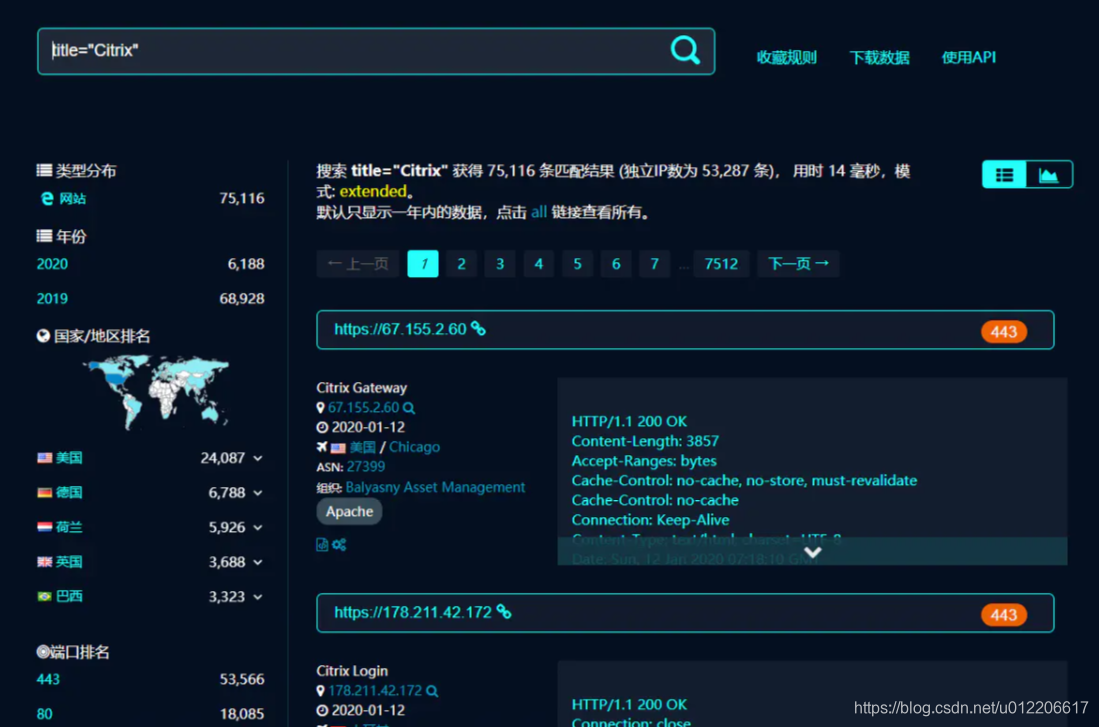This screenshot has width=1099, height=727.
Task: Click link icon beside https://67.155.2.60
Action: [479, 329]
